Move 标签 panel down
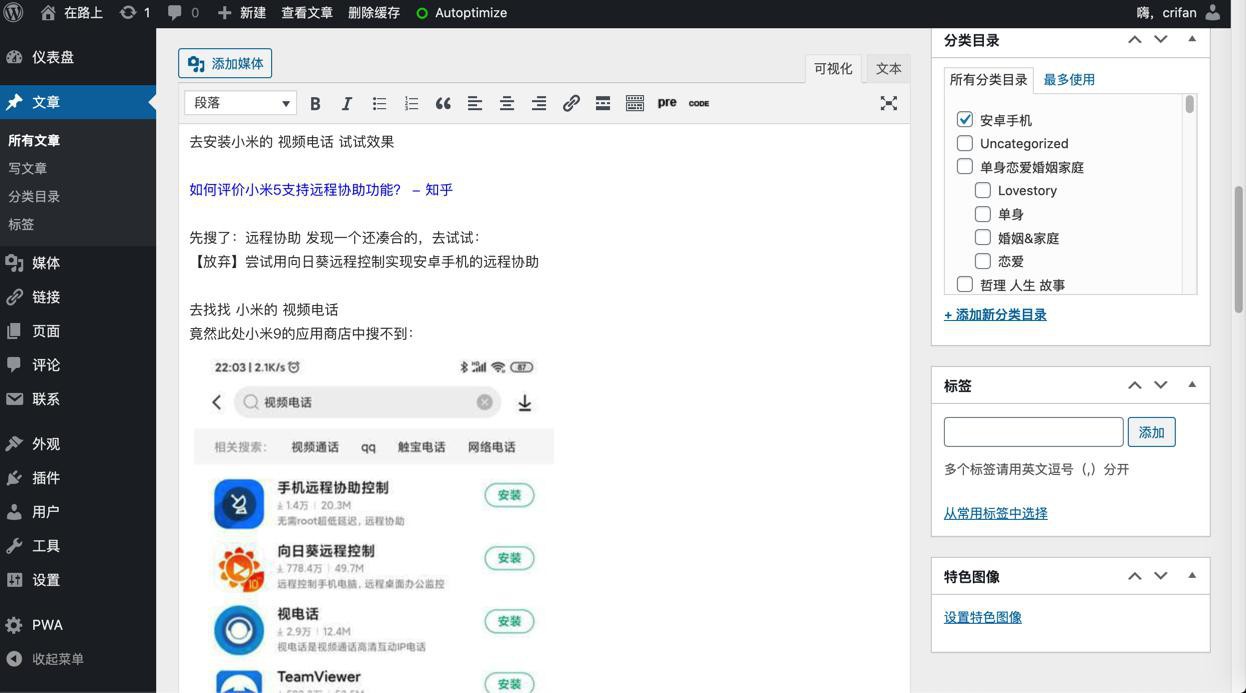Screen dimensions: 1246x693 click(1161, 385)
